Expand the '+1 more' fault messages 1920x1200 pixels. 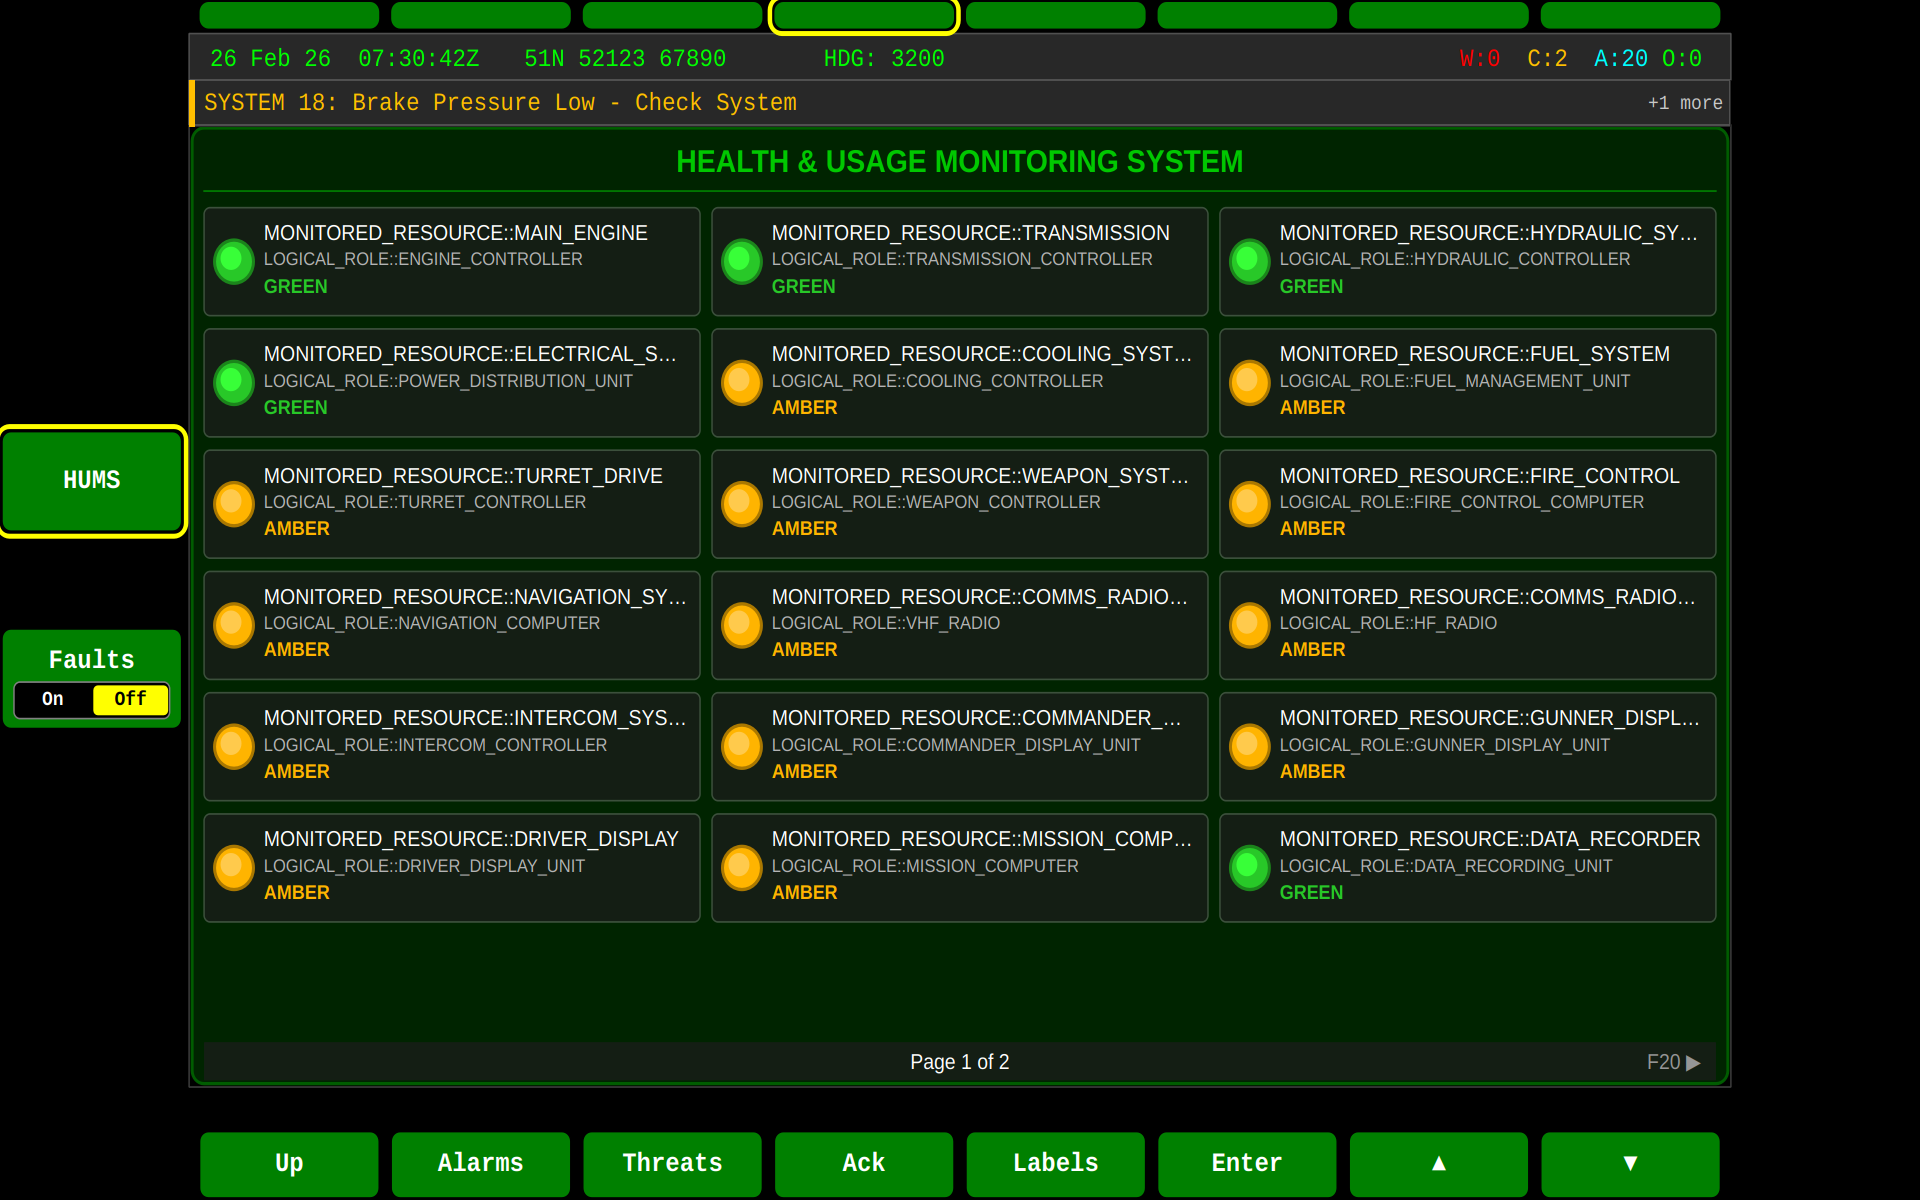(1685, 103)
